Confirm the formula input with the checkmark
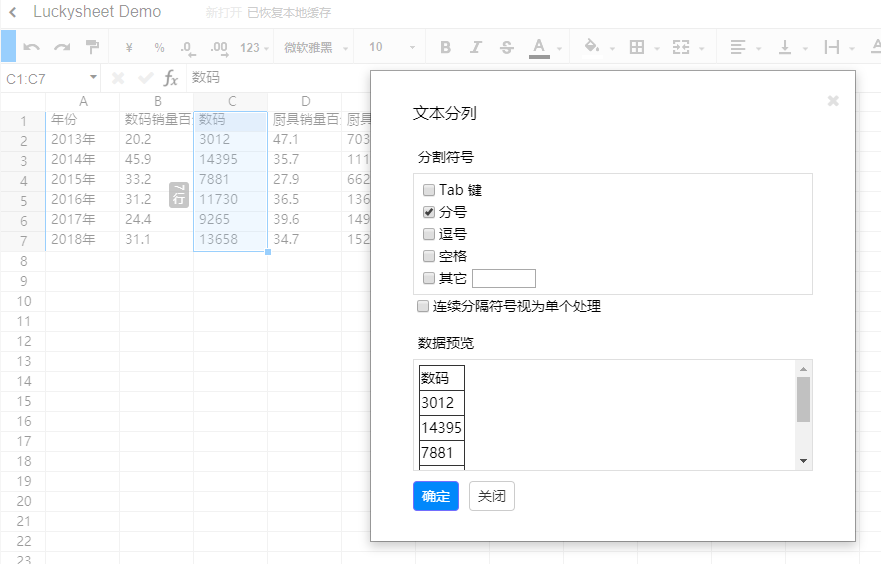Viewport: 881px width, 564px height. [146, 78]
